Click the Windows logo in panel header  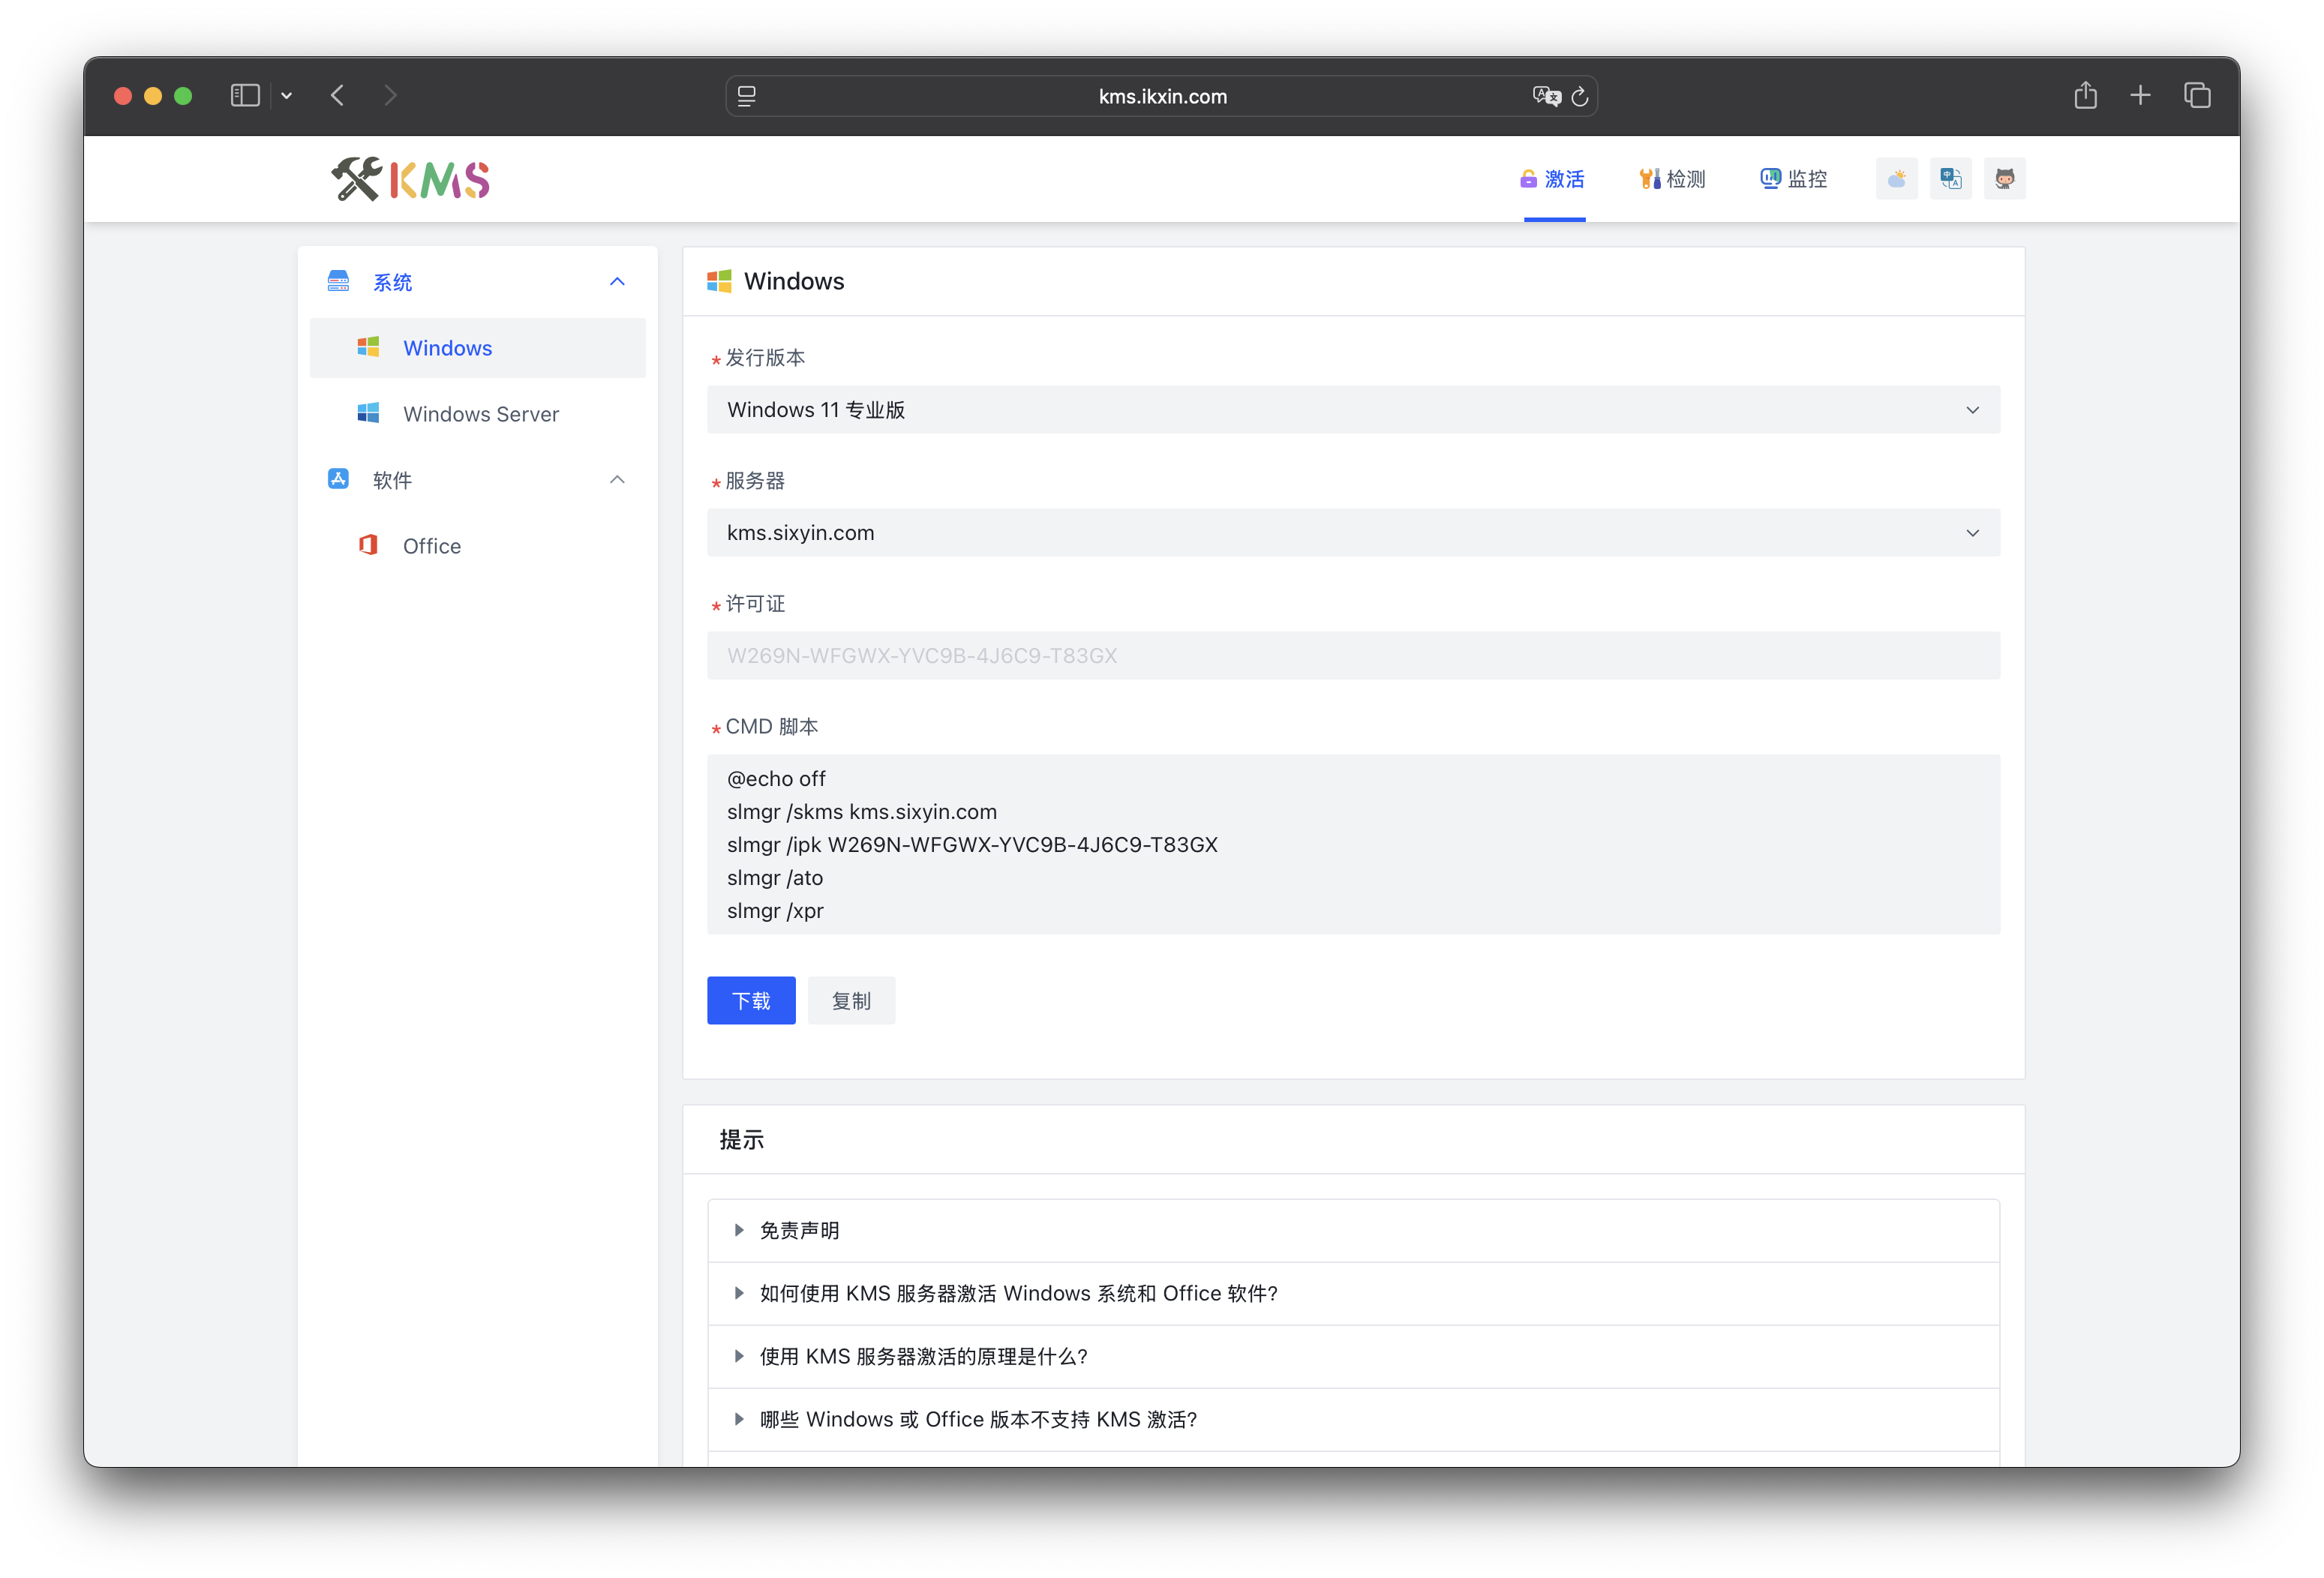pos(719,281)
